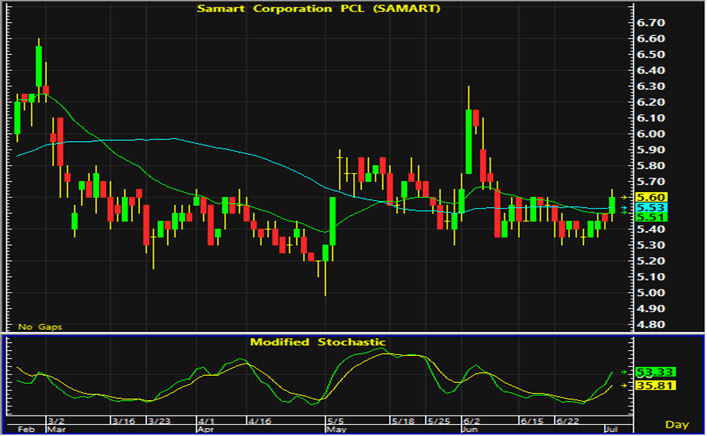Click the Day timeframe label
This screenshot has height=436, width=707.
pyautogui.click(x=677, y=424)
